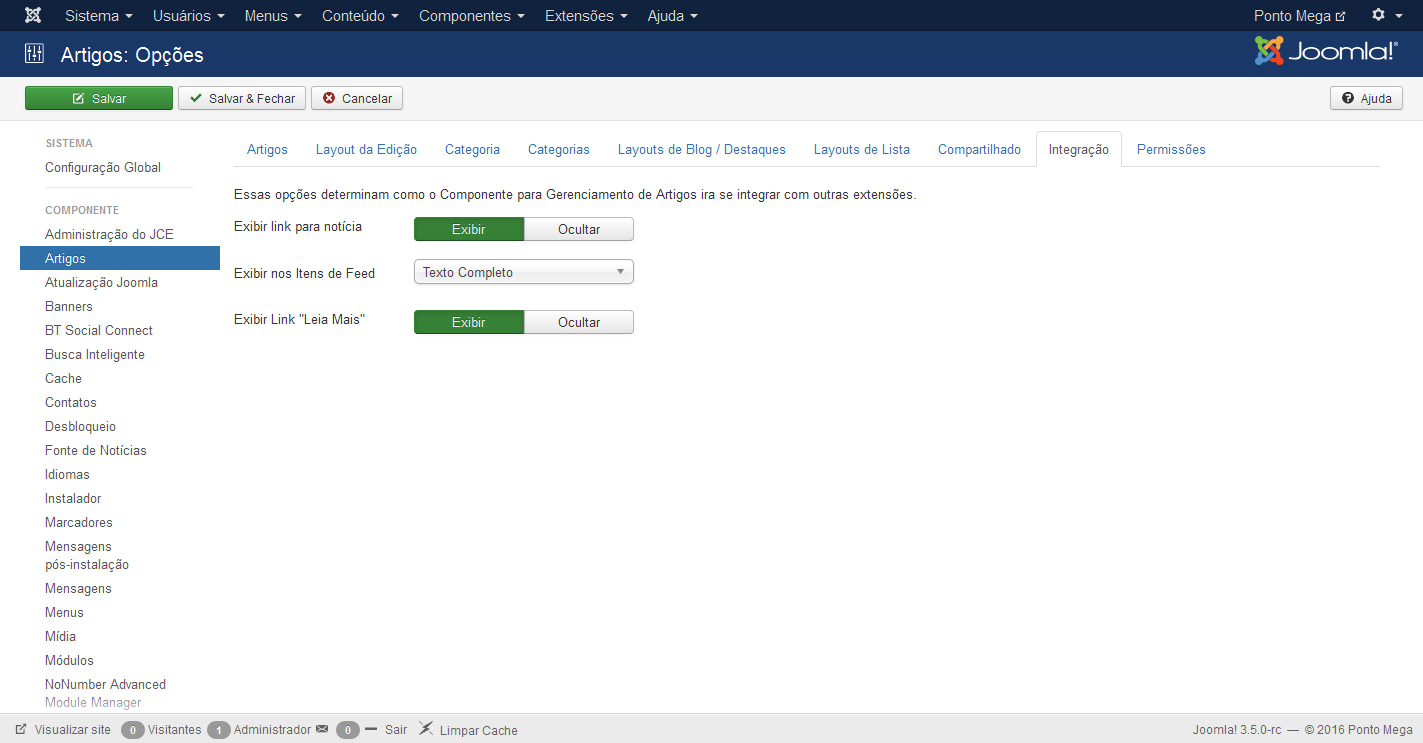
Task: Click the external link icon beside Ponto Mega
Action: [1341, 15]
